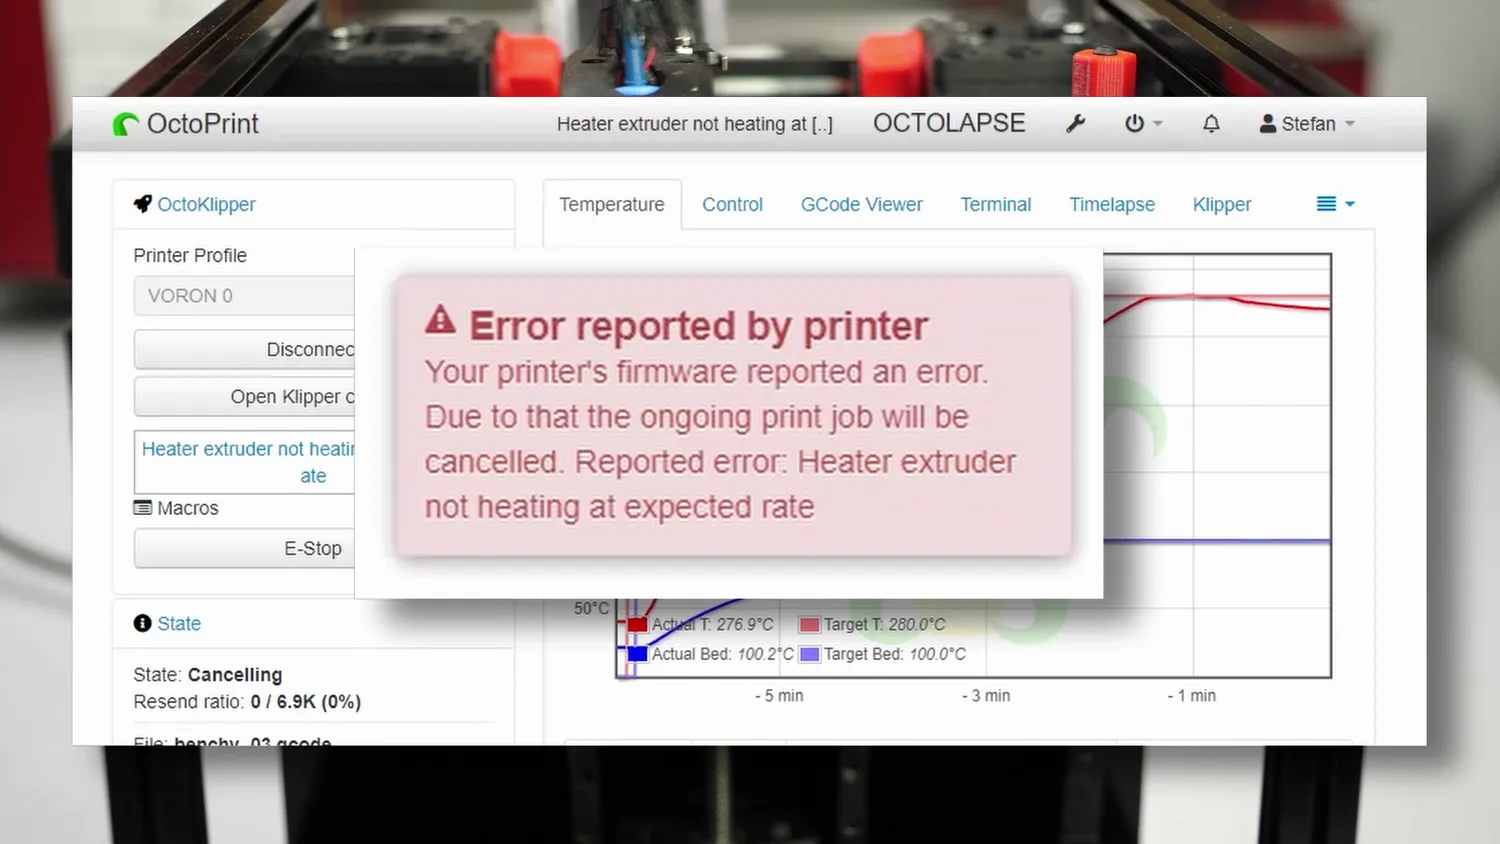Click the OctoPrint brand title

pyautogui.click(x=202, y=124)
